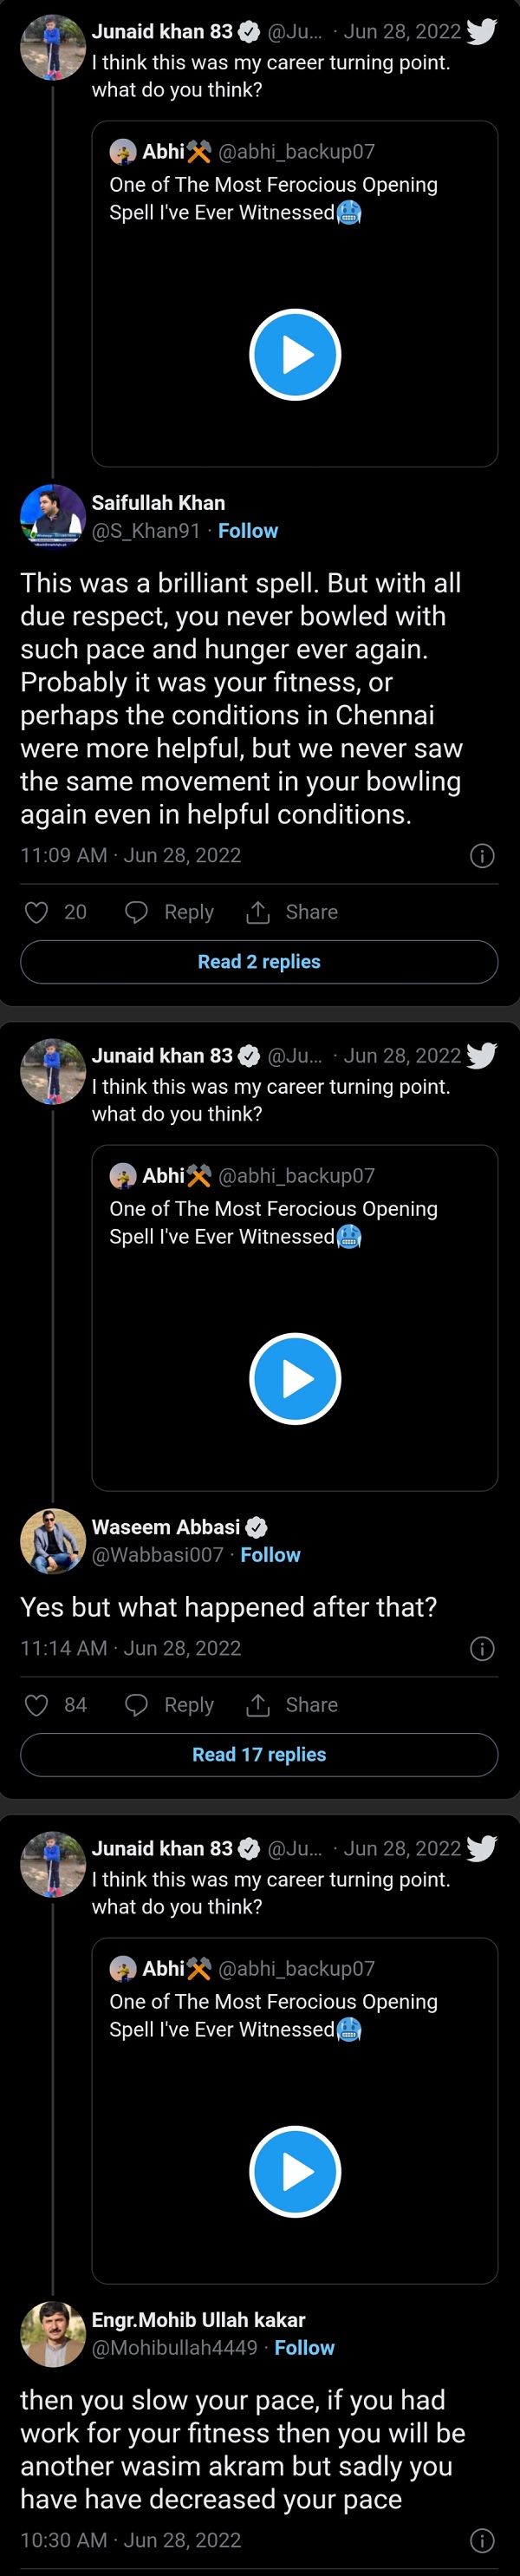
Task: Follow the @Wabbasi007 account
Action: pyautogui.click(x=270, y=1555)
